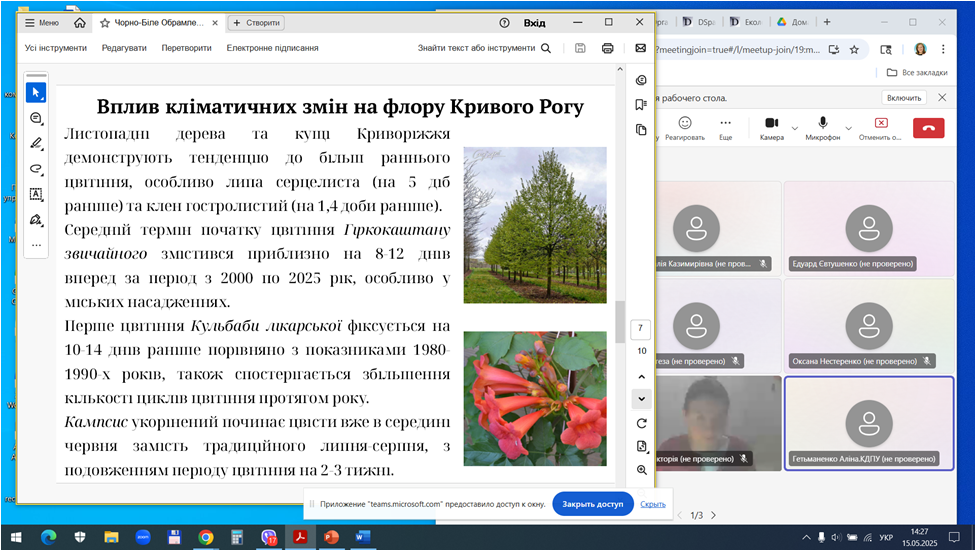This screenshot has width=976, height=551.
Task: Rotate the page with the rotate icon
Action: (641, 423)
